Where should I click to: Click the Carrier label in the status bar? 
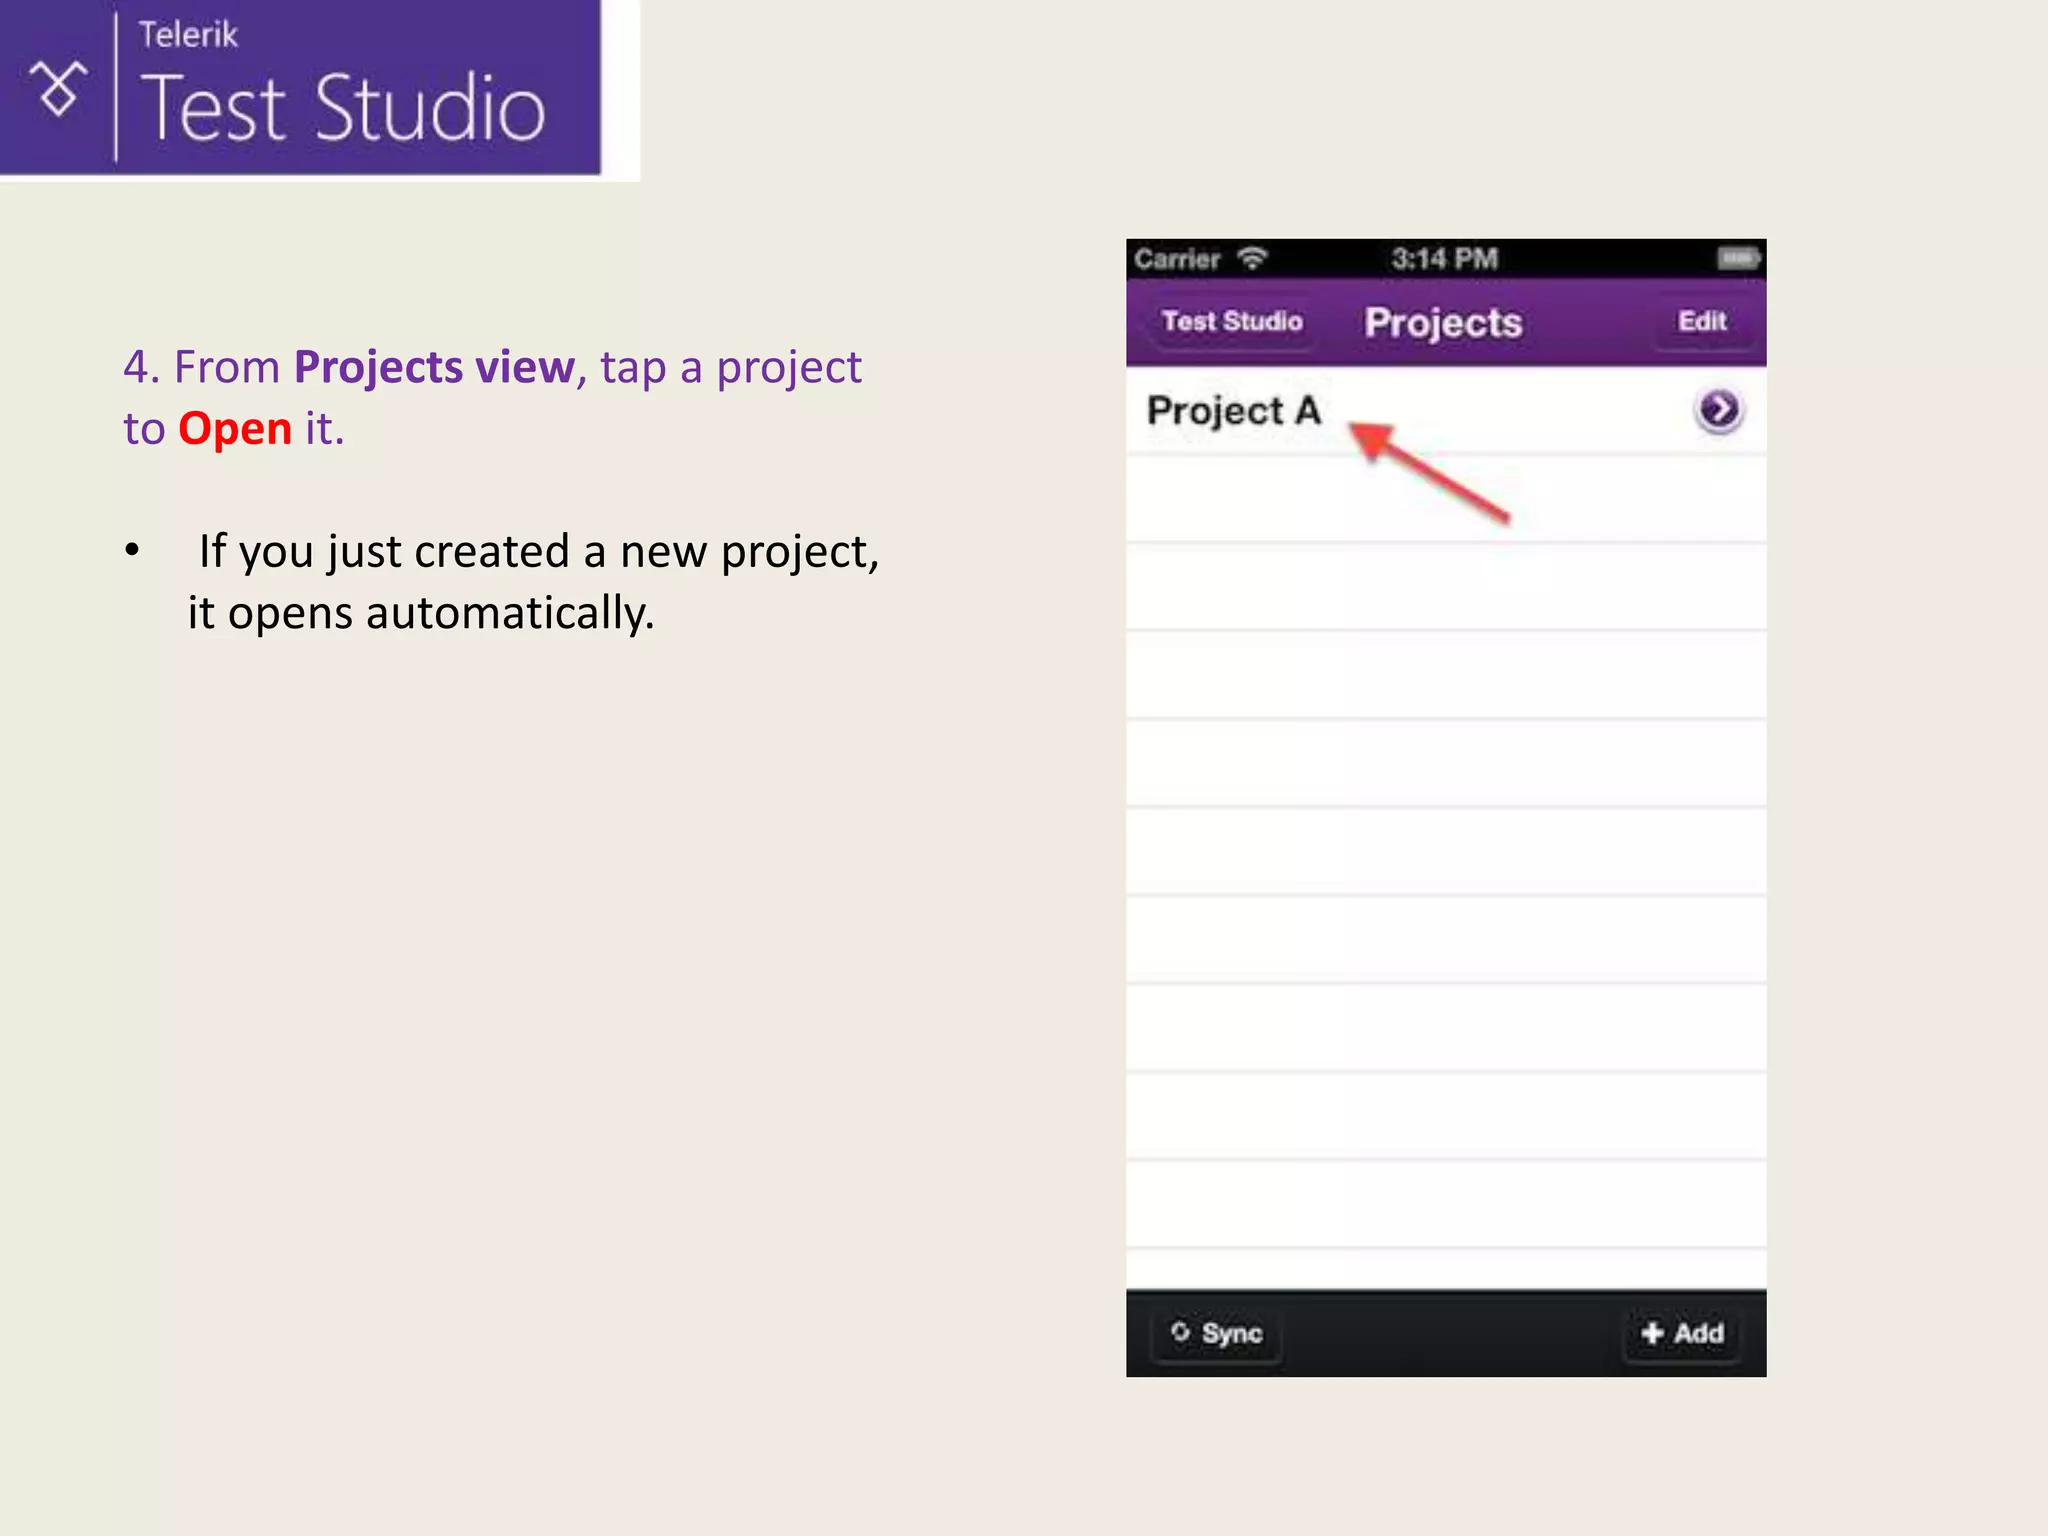pyautogui.click(x=1177, y=260)
